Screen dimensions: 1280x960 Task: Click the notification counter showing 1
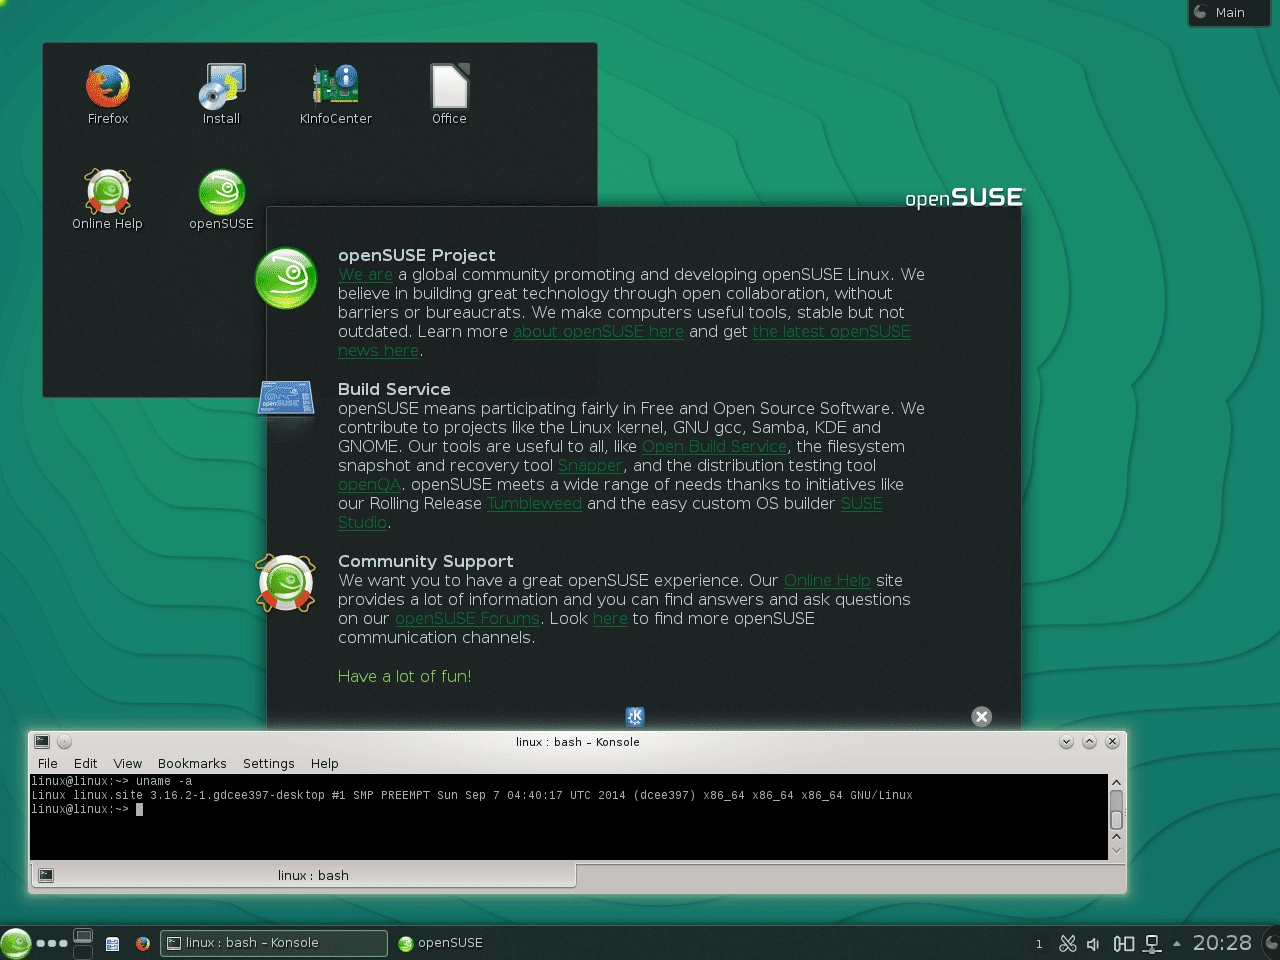point(1039,943)
